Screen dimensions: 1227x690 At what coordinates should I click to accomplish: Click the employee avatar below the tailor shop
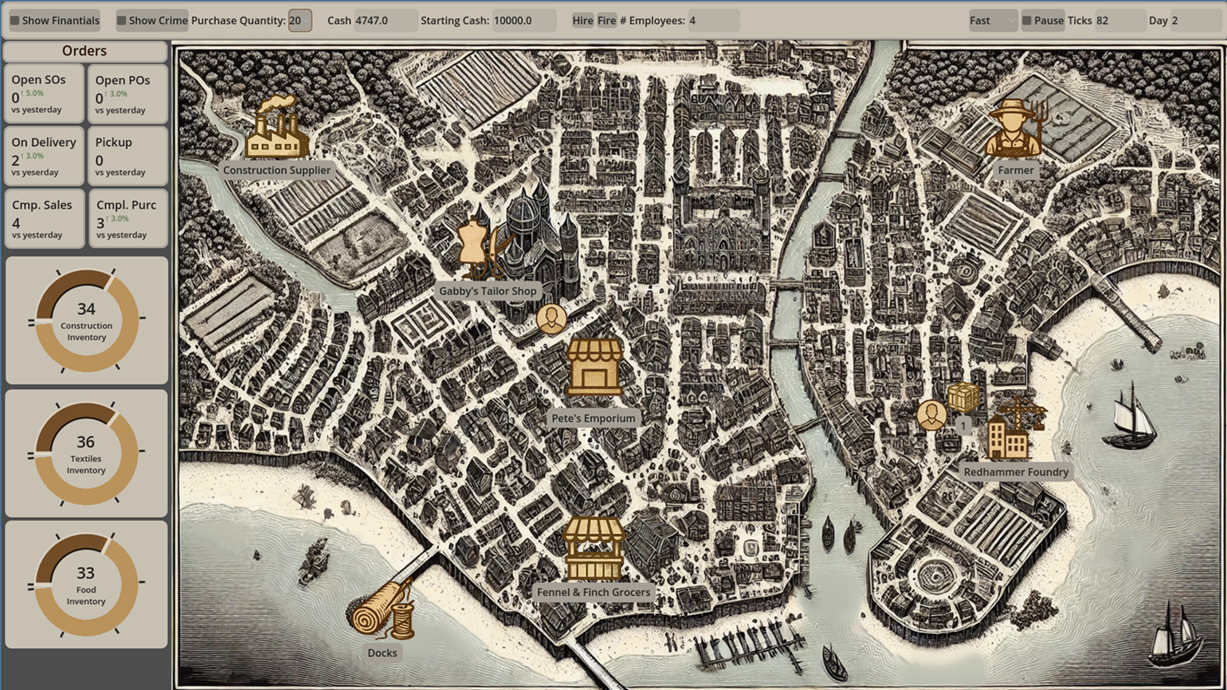coord(551,319)
